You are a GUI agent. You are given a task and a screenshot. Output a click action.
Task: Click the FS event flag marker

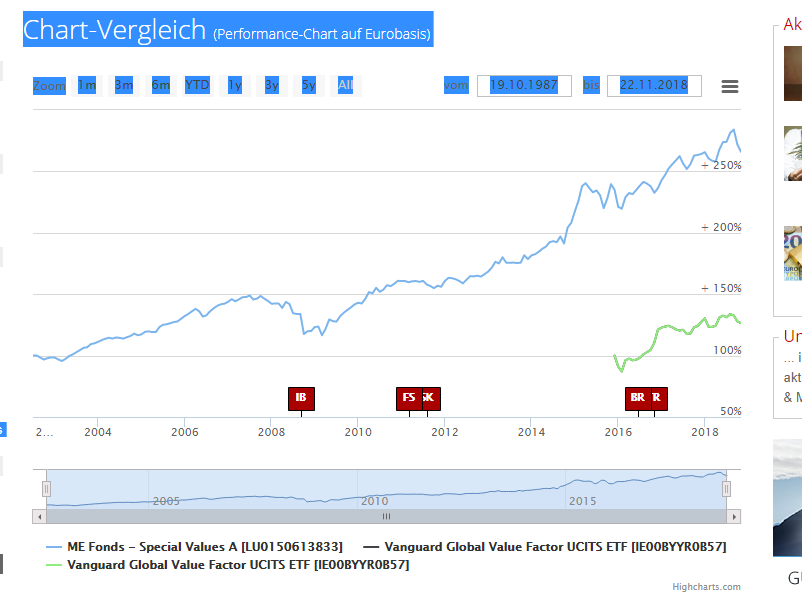pos(409,399)
